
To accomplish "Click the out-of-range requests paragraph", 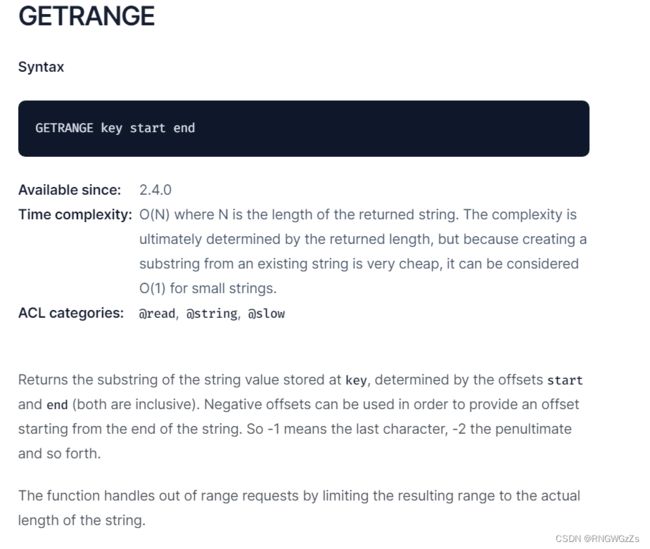I will point(299,508).
